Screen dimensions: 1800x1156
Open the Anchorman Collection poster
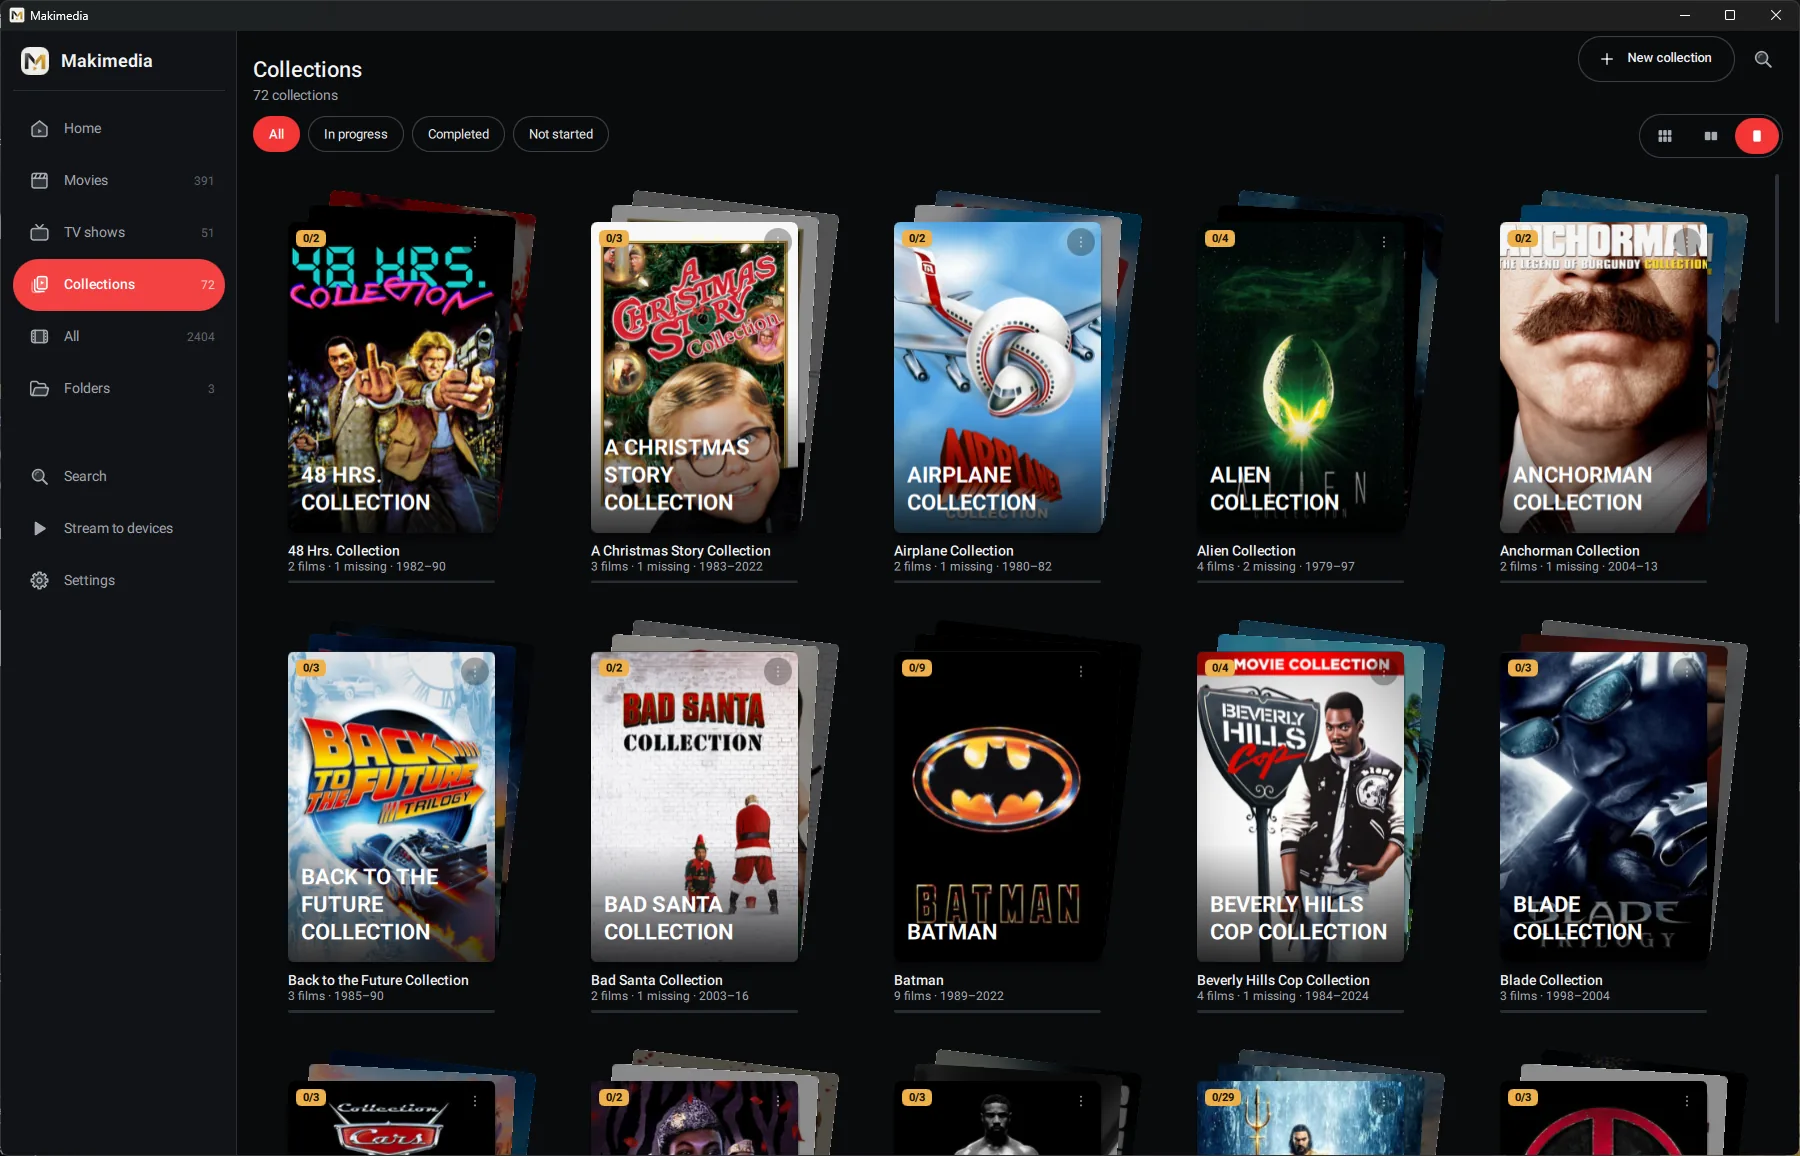pyautogui.click(x=1603, y=378)
